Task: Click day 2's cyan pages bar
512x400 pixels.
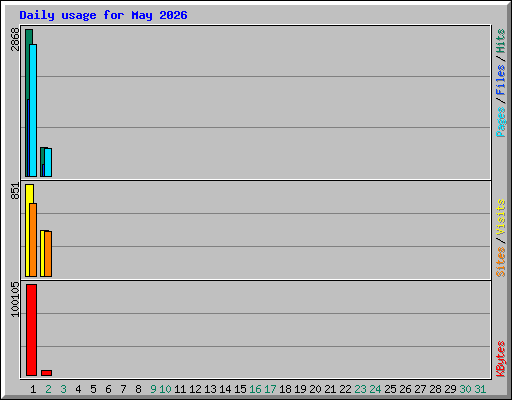Action: (48, 162)
